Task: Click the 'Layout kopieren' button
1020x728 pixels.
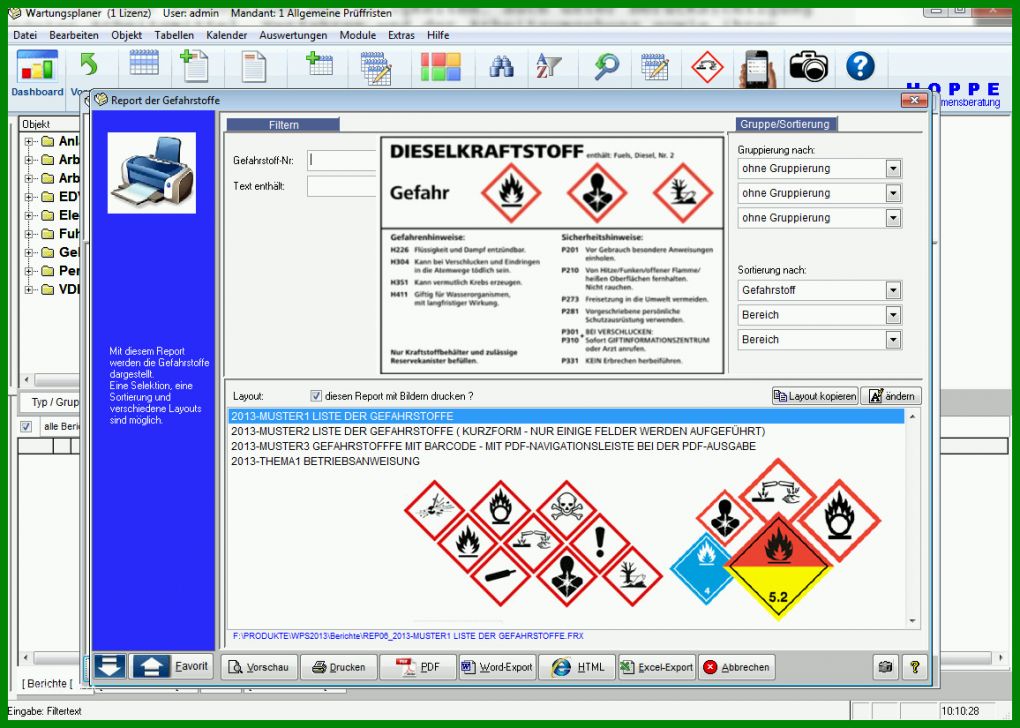Action: tap(815, 396)
